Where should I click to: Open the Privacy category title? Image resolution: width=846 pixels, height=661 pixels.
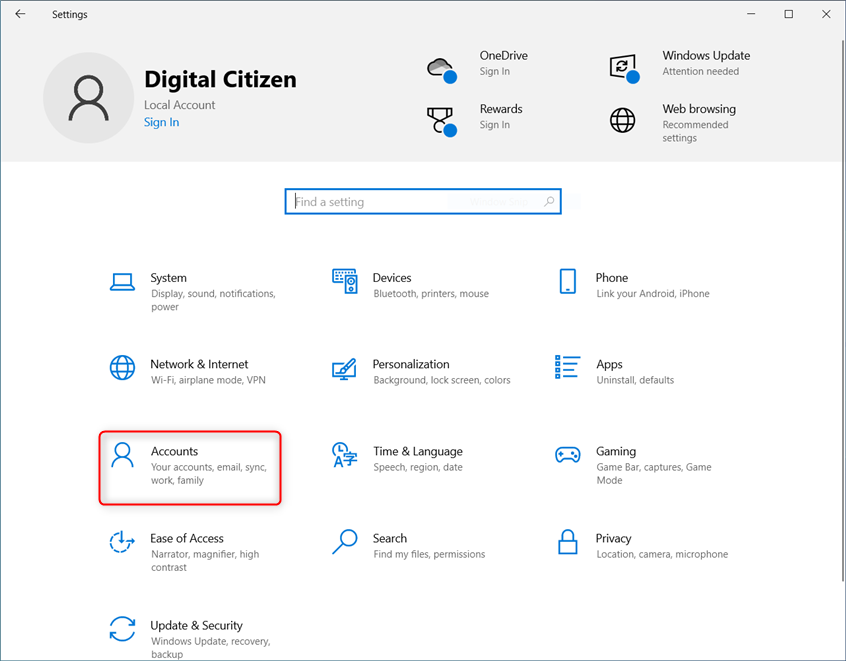coord(613,539)
